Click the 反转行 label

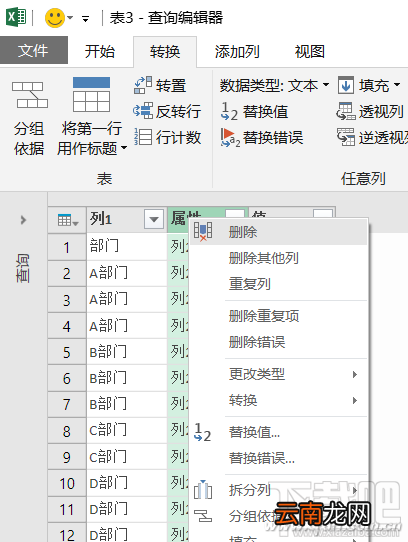coord(178,111)
